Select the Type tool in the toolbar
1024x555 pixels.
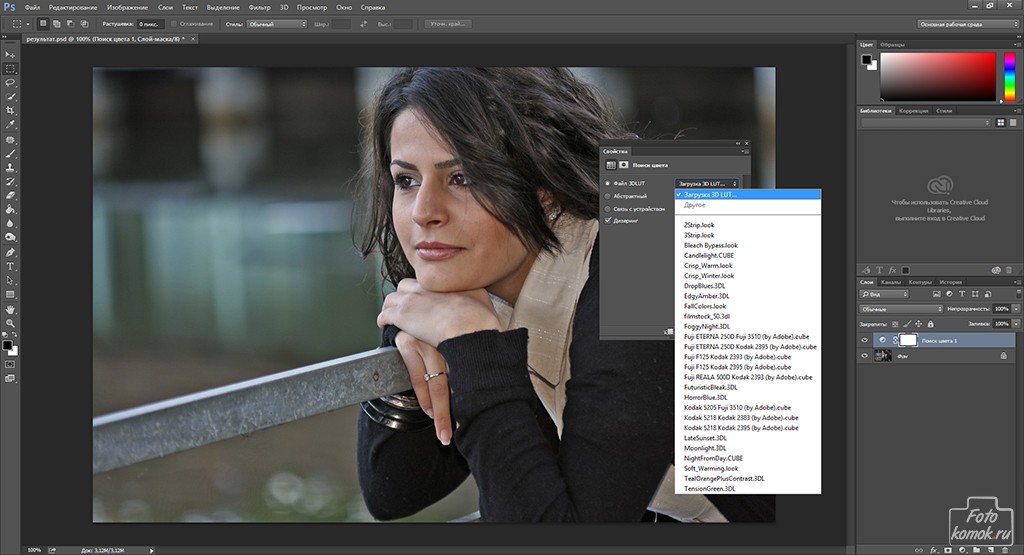(x=10, y=267)
